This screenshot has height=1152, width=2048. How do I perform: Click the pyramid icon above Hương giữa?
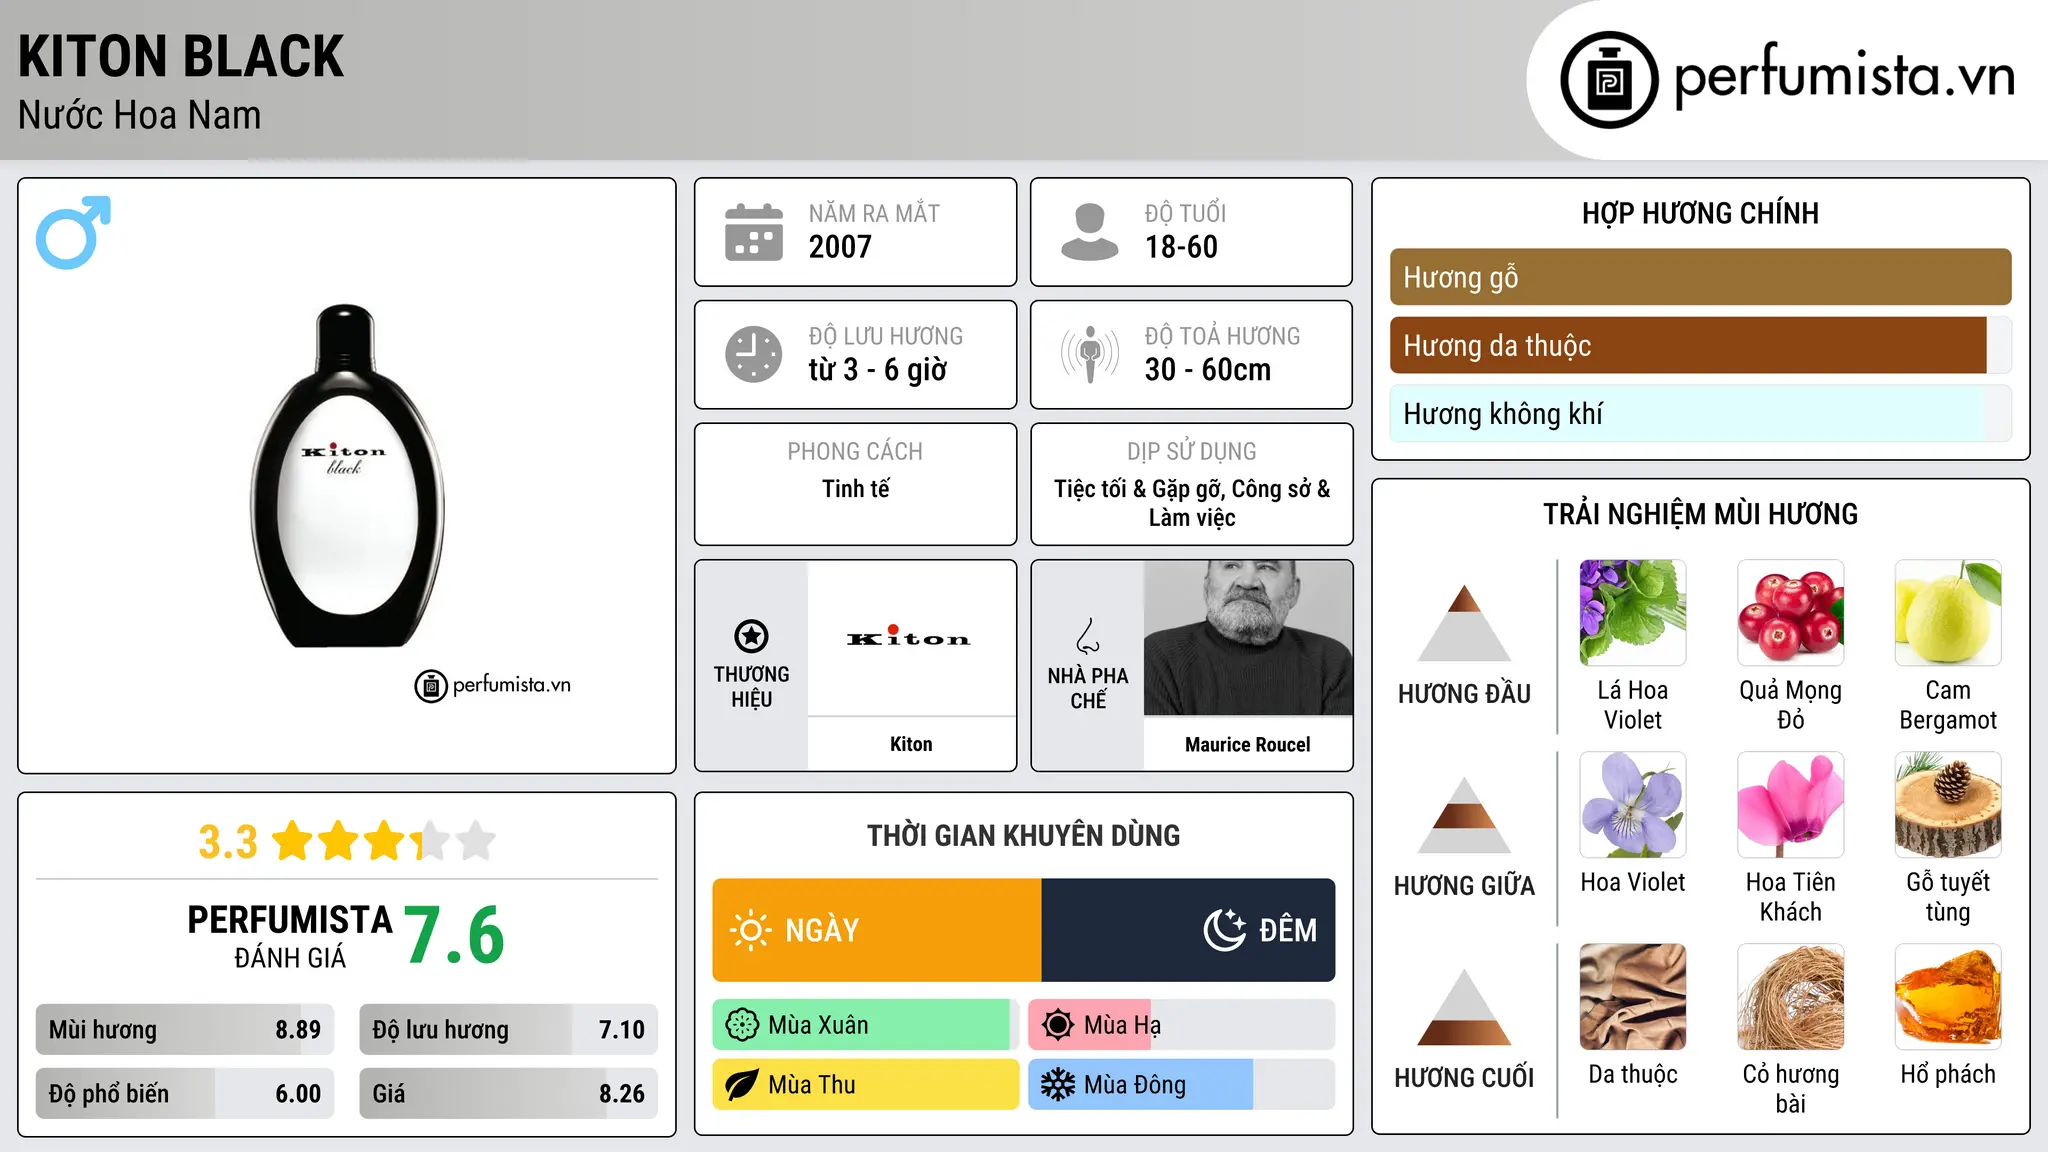[1464, 815]
